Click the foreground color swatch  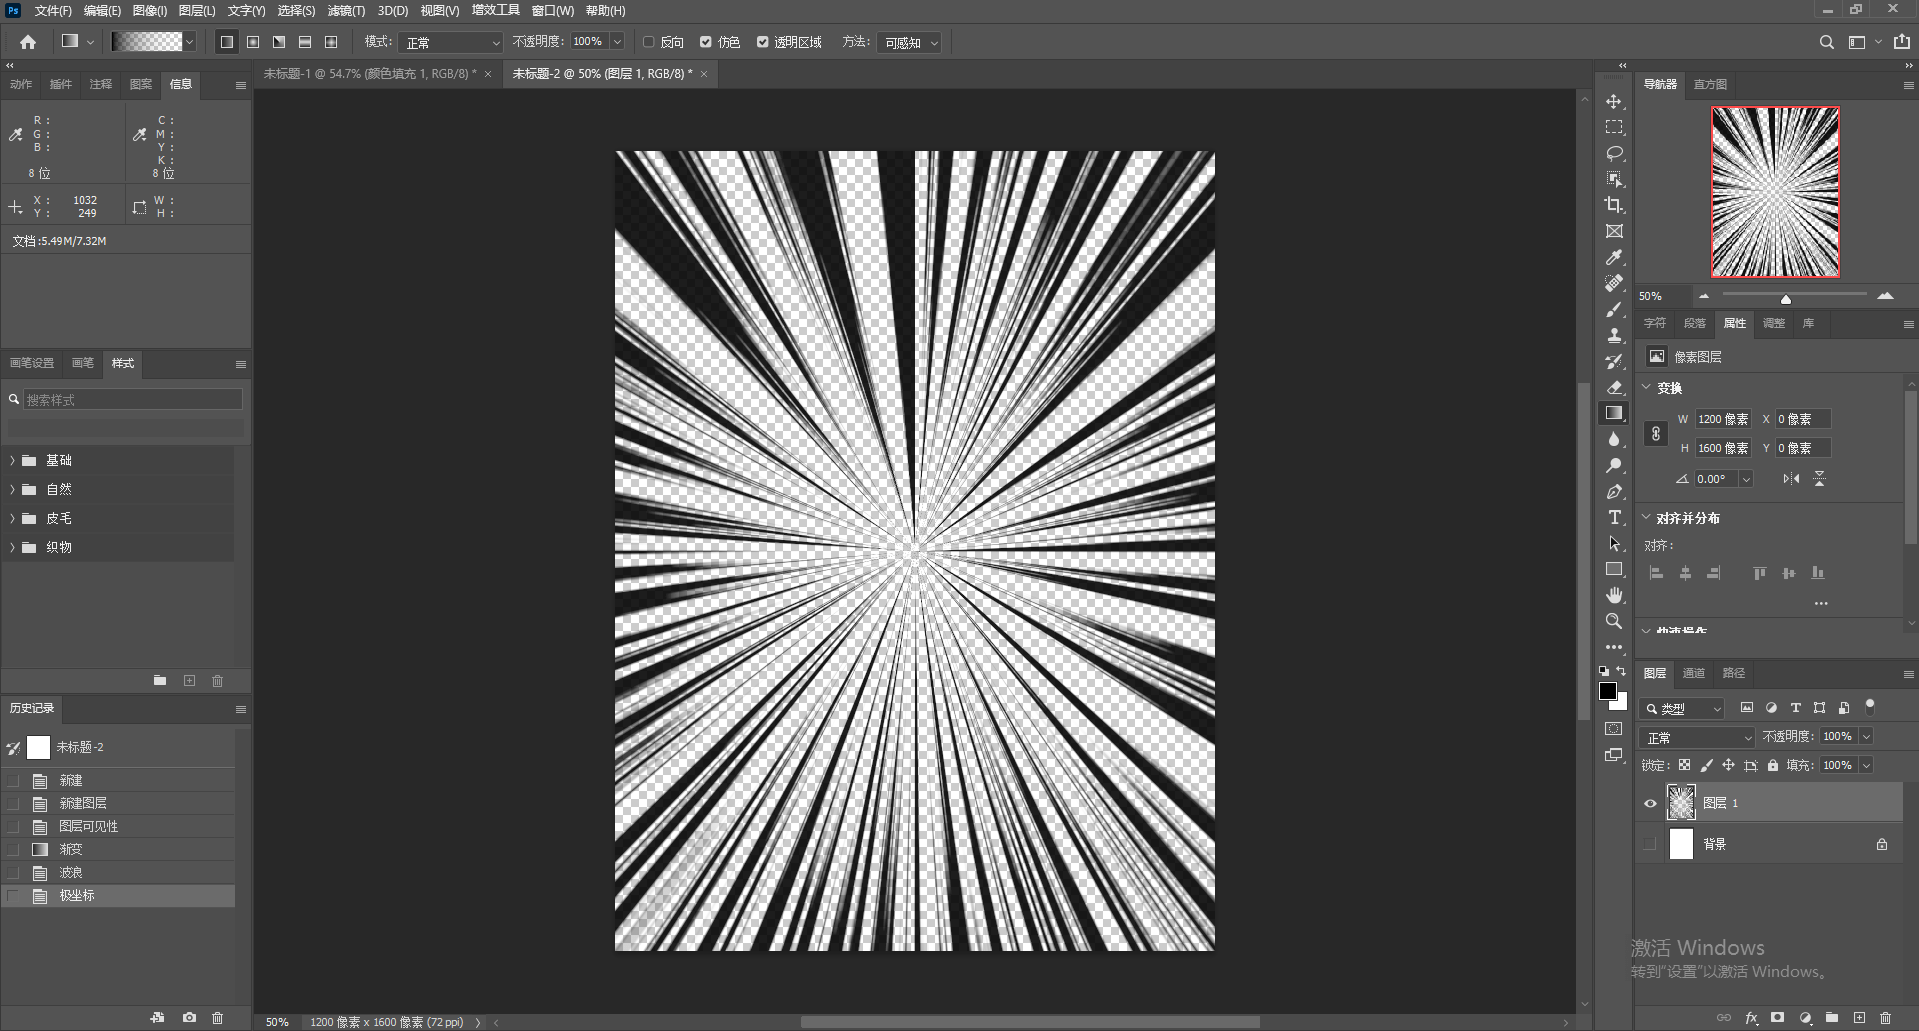point(1608,691)
